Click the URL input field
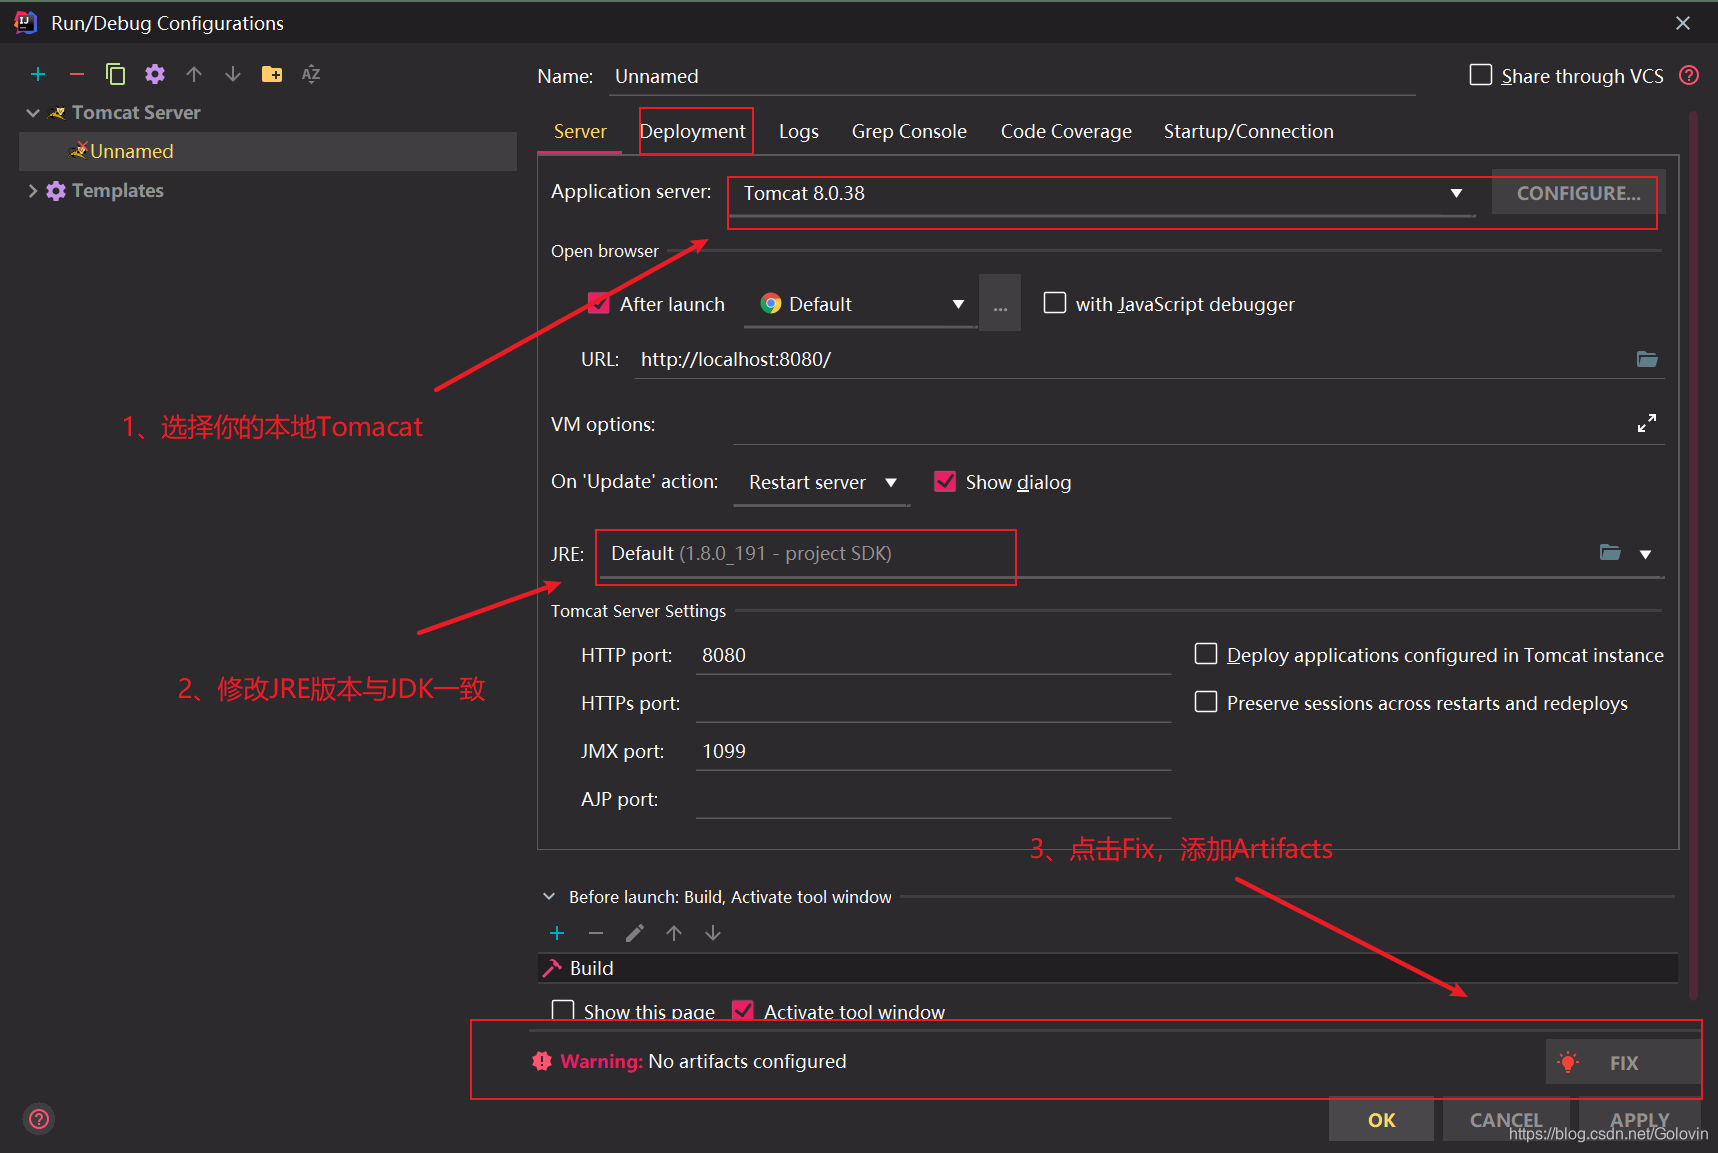 [1130, 359]
